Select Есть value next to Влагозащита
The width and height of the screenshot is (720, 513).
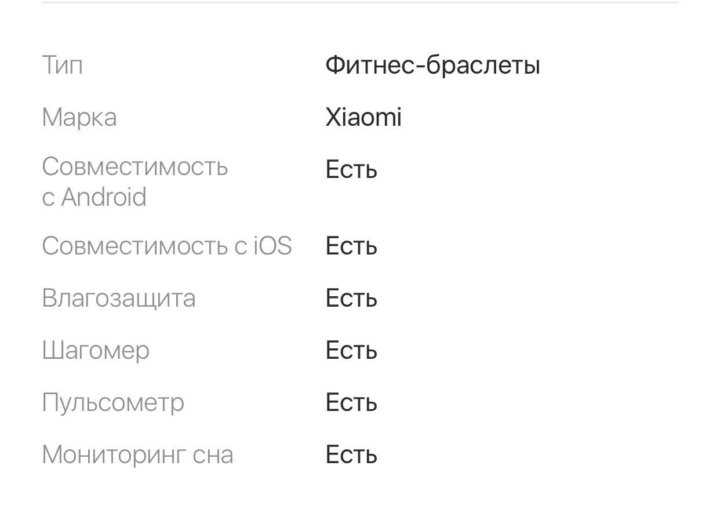tap(351, 299)
